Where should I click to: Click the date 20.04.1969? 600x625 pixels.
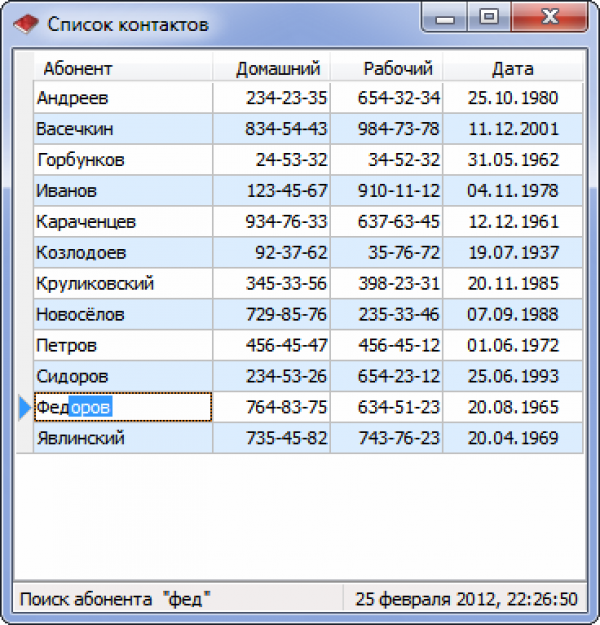(x=513, y=438)
